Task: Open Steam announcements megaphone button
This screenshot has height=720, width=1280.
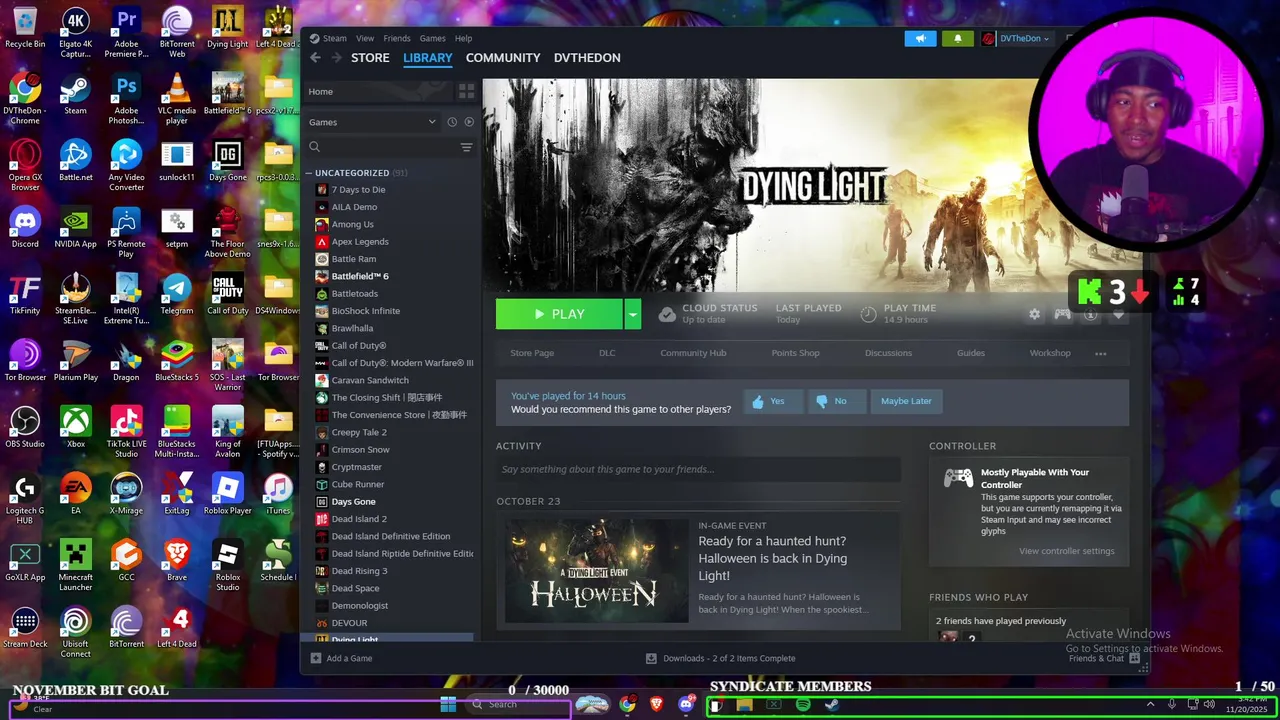Action: coord(920,39)
